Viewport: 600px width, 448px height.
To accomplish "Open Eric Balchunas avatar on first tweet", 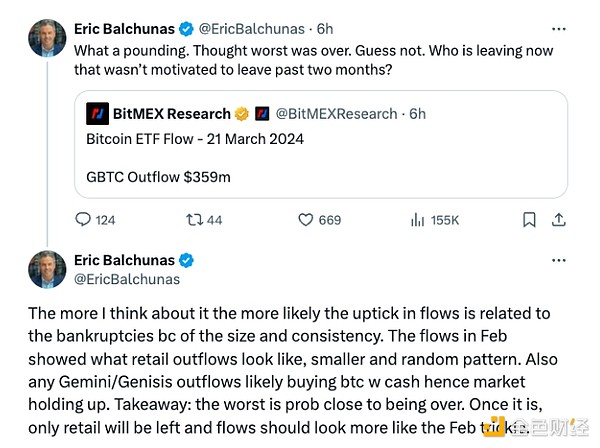I will point(46,37).
